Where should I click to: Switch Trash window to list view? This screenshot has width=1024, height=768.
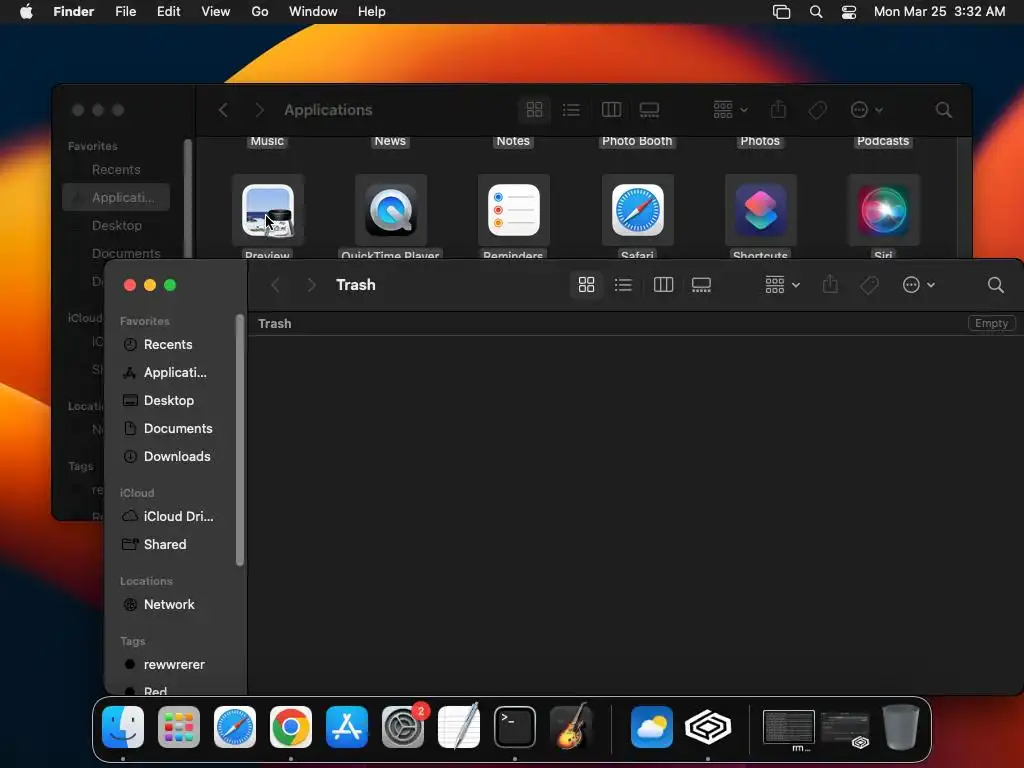(x=623, y=285)
